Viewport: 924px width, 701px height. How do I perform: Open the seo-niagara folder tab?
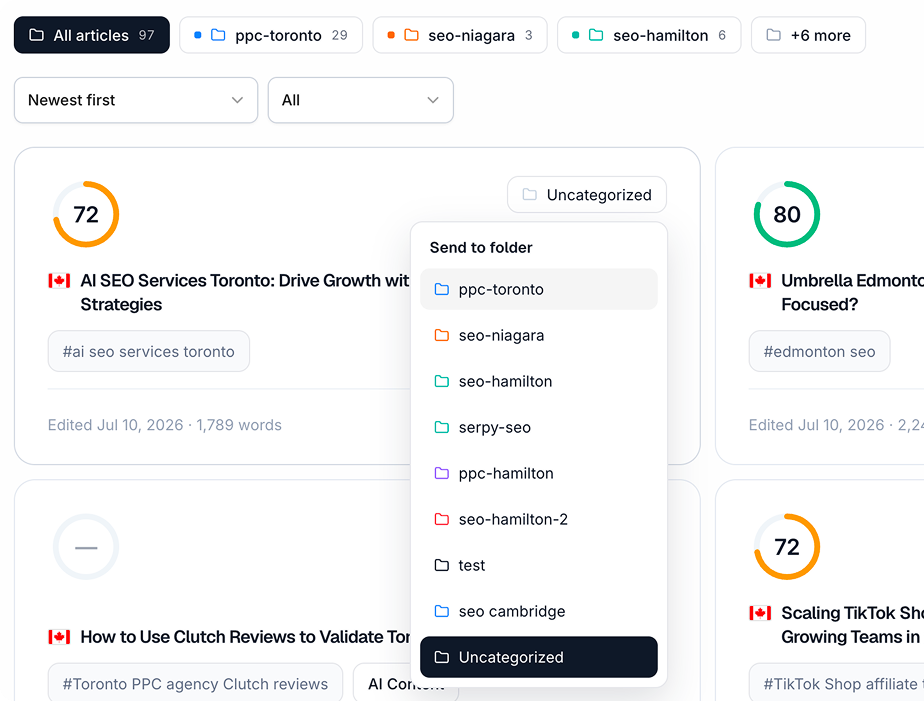(x=460, y=35)
